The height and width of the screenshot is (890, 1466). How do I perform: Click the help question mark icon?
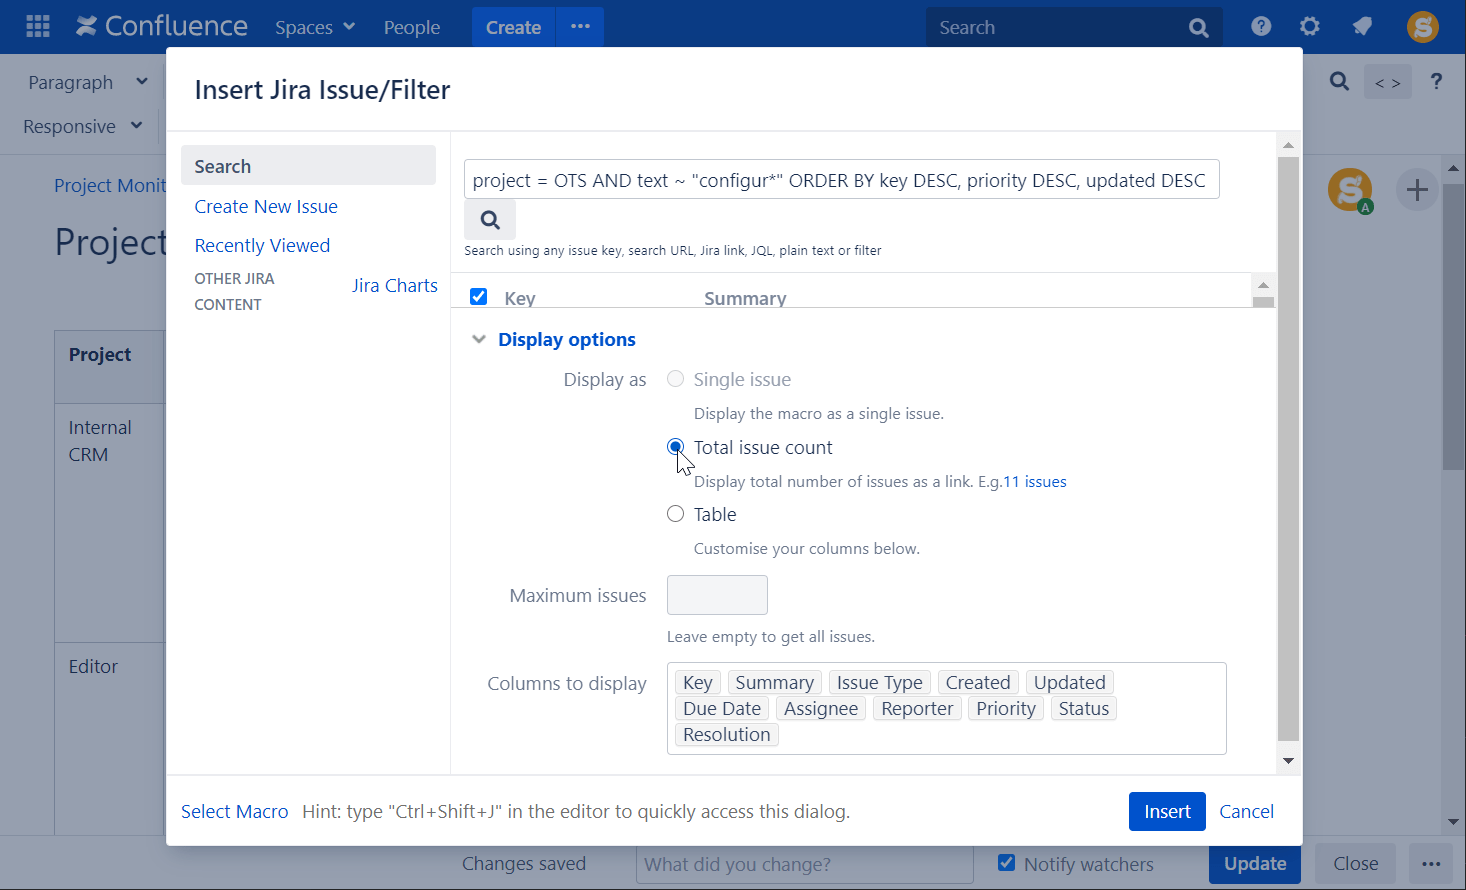pyautogui.click(x=1260, y=27)
